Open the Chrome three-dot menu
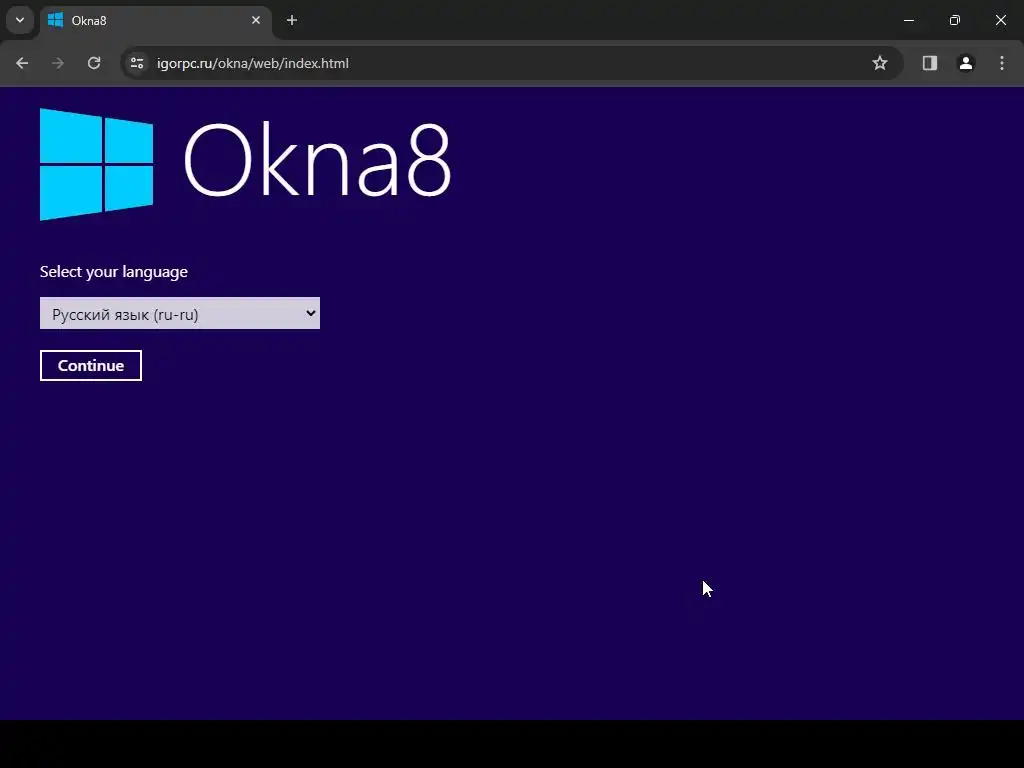Viewport: 1024px width, 768px height. [x=1002, y=63]
